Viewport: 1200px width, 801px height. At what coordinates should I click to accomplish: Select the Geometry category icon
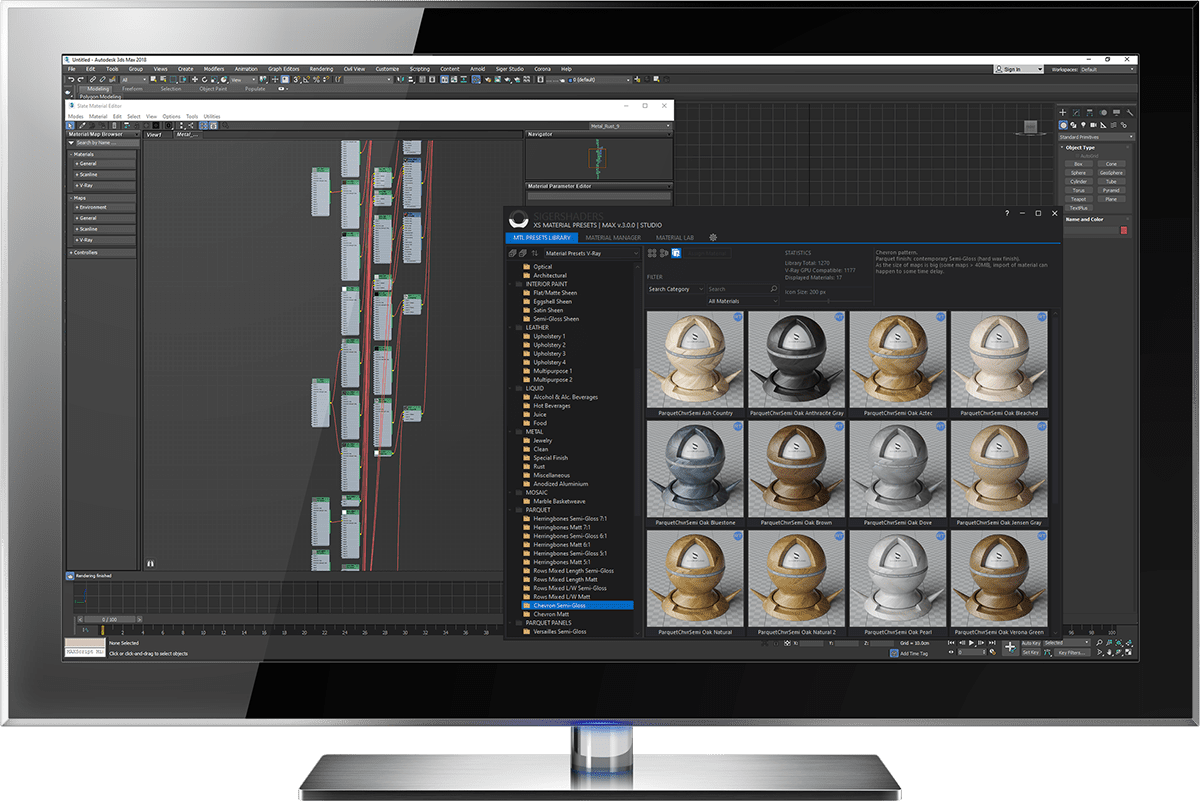pyautogui.click(x=1063, y=125)
